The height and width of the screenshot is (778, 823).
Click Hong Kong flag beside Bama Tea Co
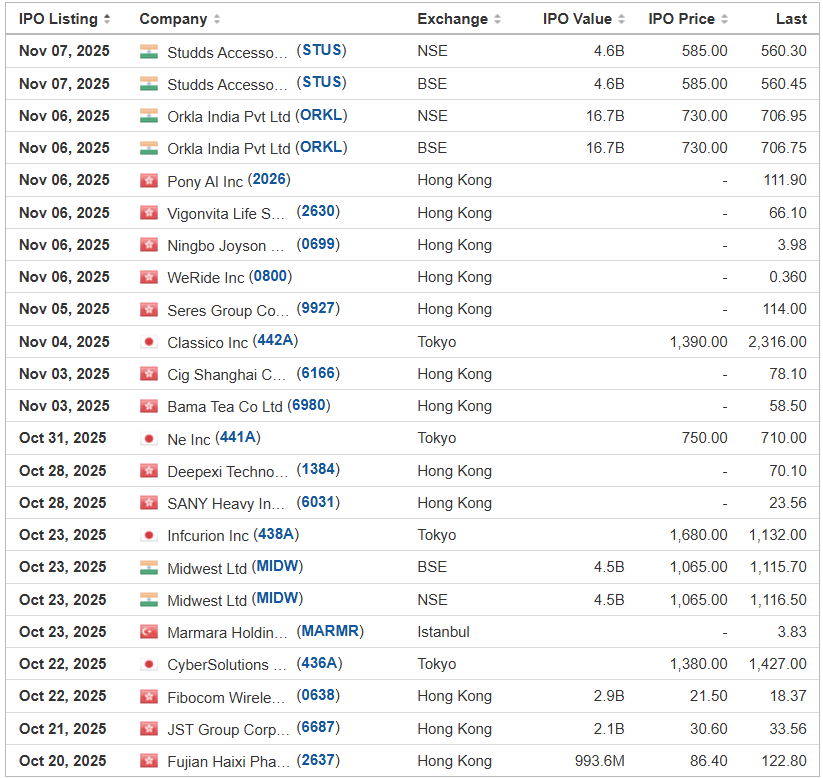pos(149,406)
